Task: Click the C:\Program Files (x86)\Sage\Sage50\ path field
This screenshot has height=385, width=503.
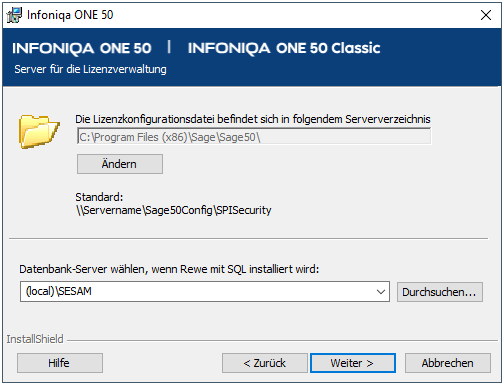Action: click(x=254, y=137)
